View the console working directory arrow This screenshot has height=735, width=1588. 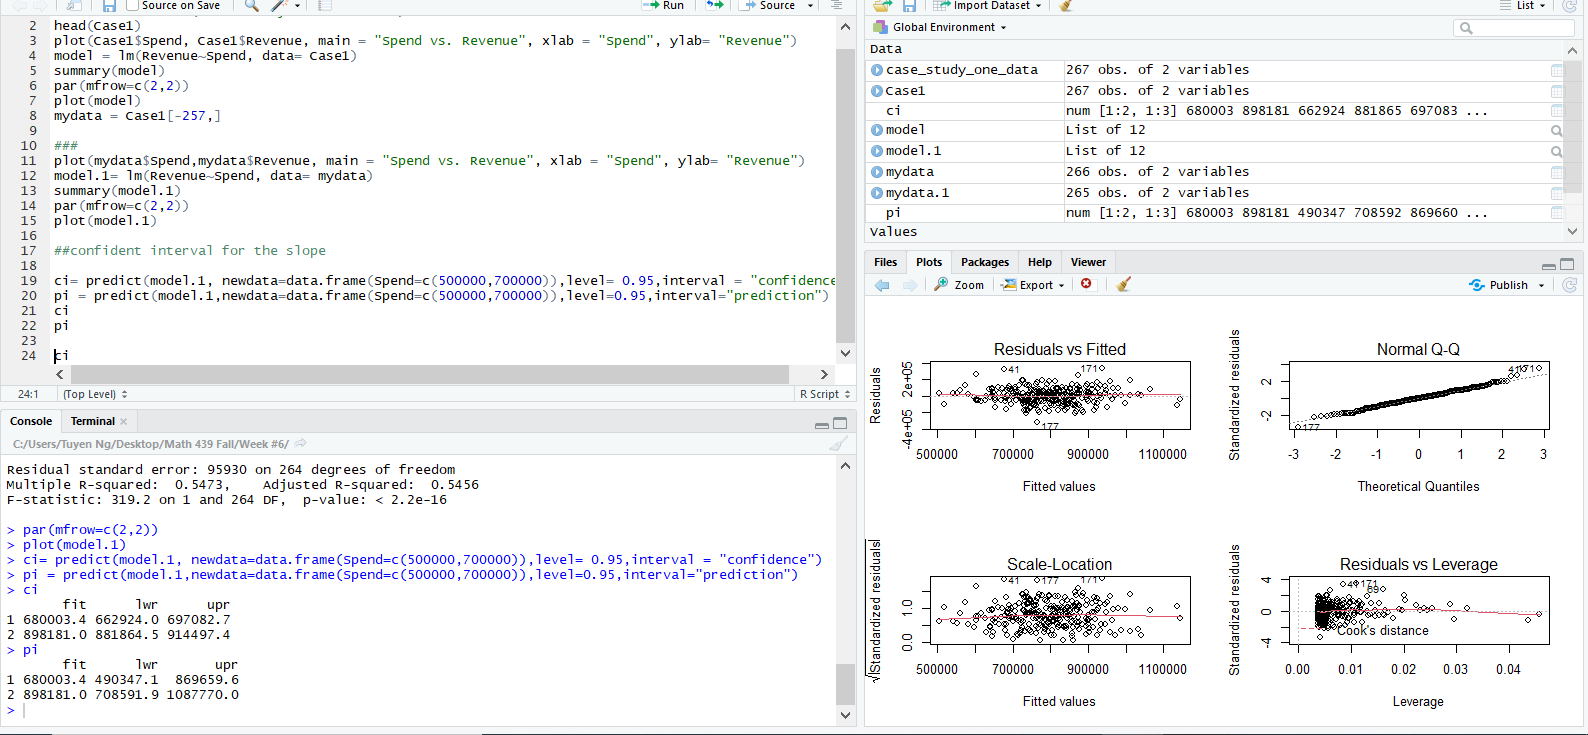301,443
